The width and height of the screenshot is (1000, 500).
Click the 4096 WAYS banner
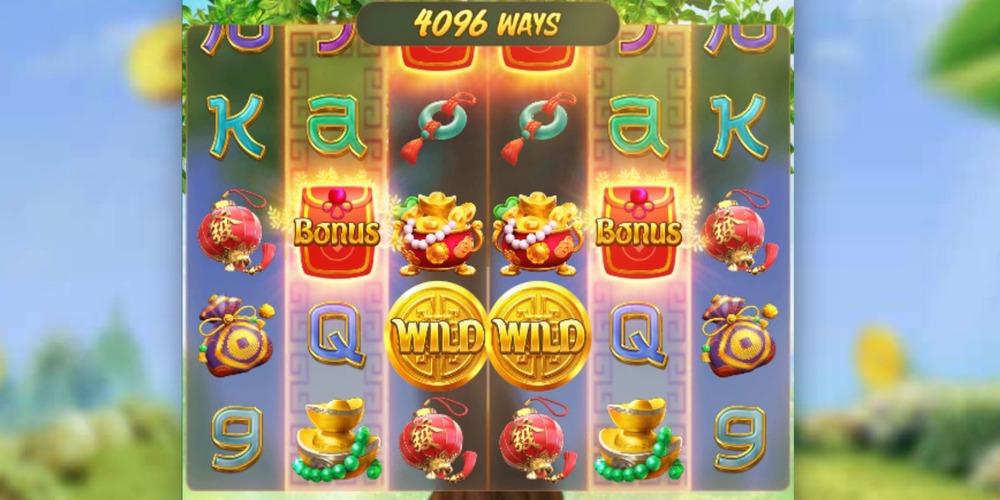coord(487,24)
